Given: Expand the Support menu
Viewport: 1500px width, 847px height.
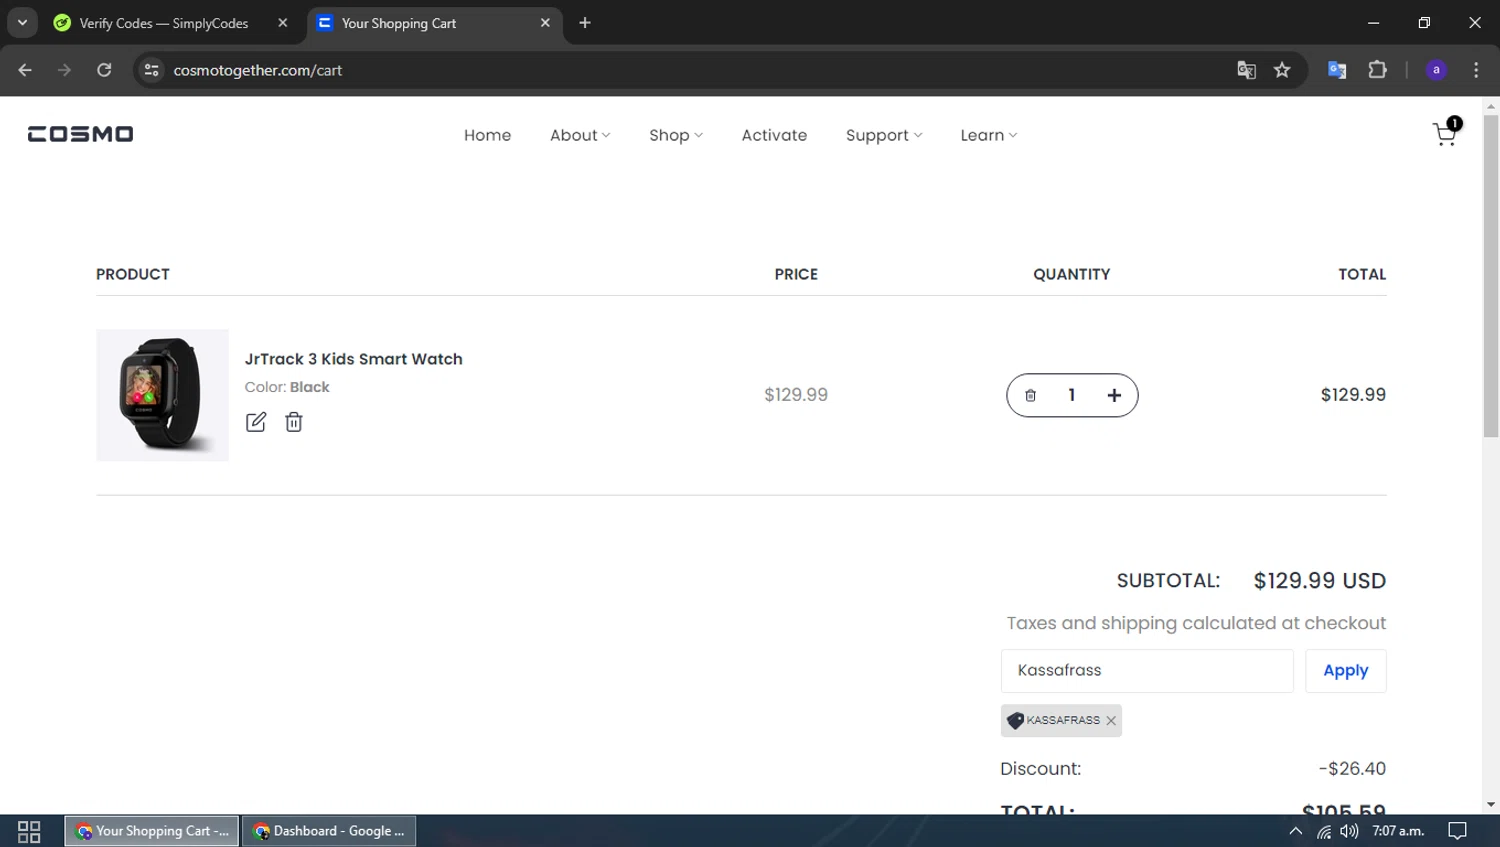Looking at the screenshot, I should 884,135.
